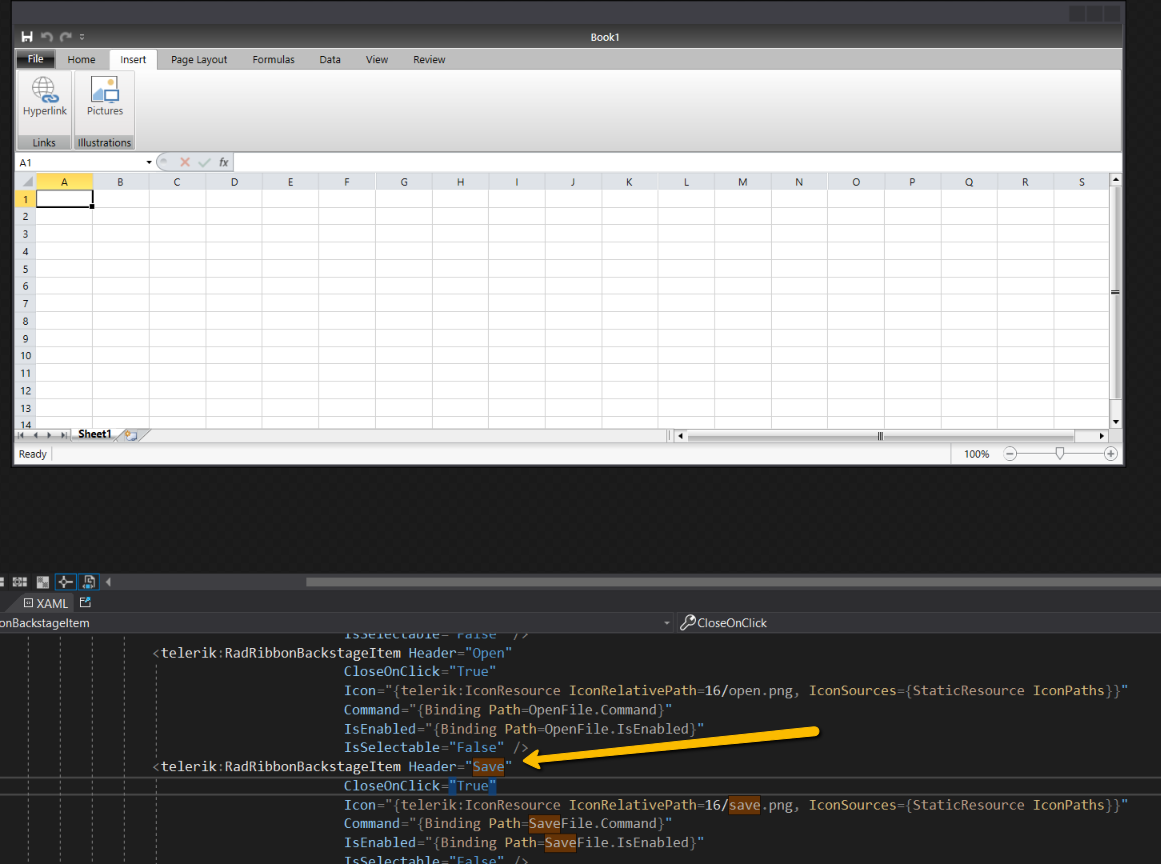Image resolution: width=1161 pixels, height=864 pixels.
Task: Click the add new sheet icon
Action: point(130,435)
